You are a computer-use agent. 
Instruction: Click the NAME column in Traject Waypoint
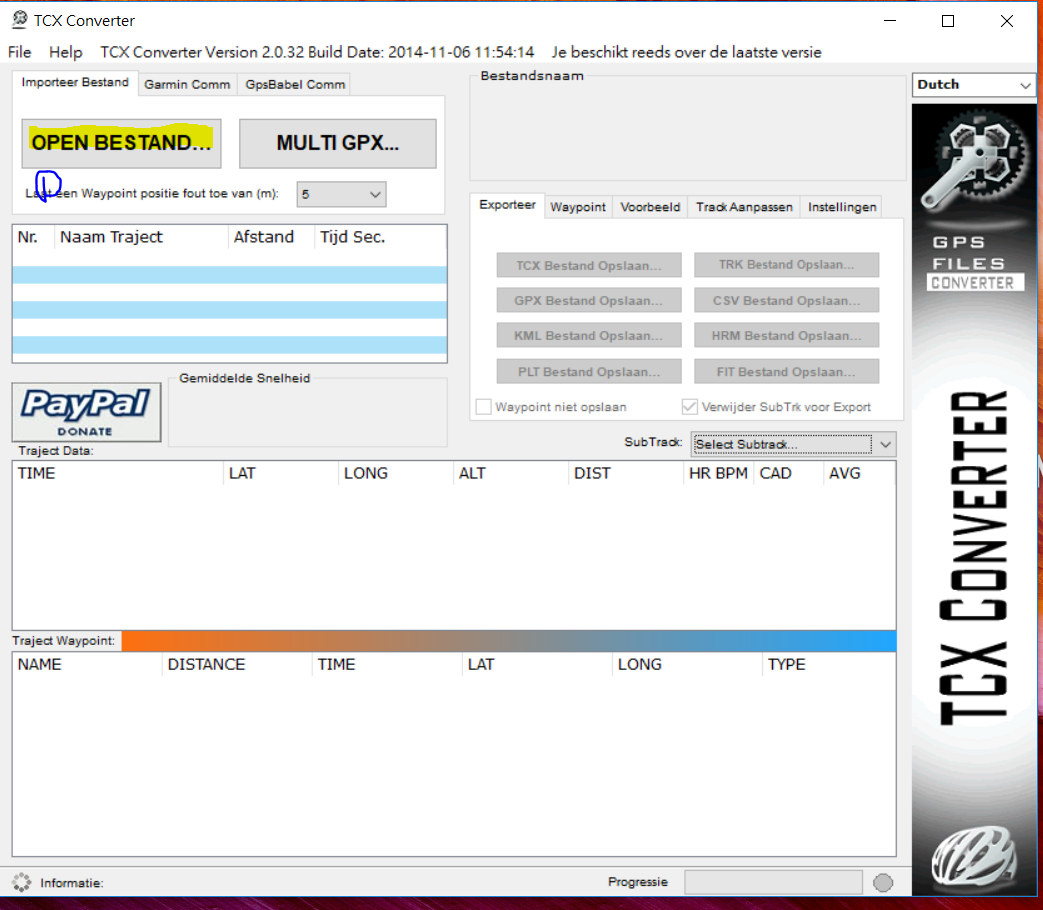[x=87, y=665]
